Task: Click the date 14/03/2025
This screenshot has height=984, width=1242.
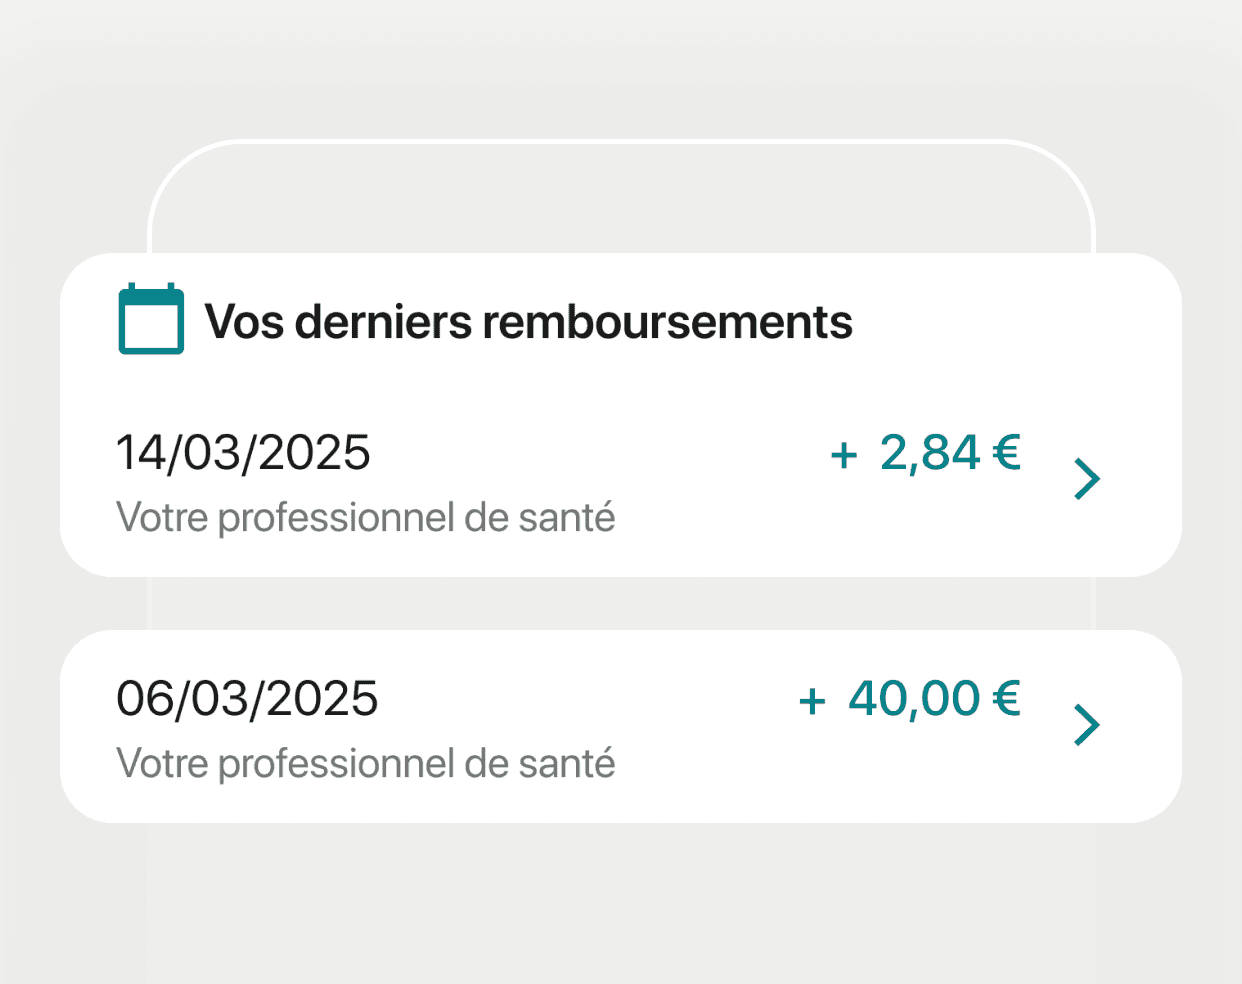Action: [243, 453]
